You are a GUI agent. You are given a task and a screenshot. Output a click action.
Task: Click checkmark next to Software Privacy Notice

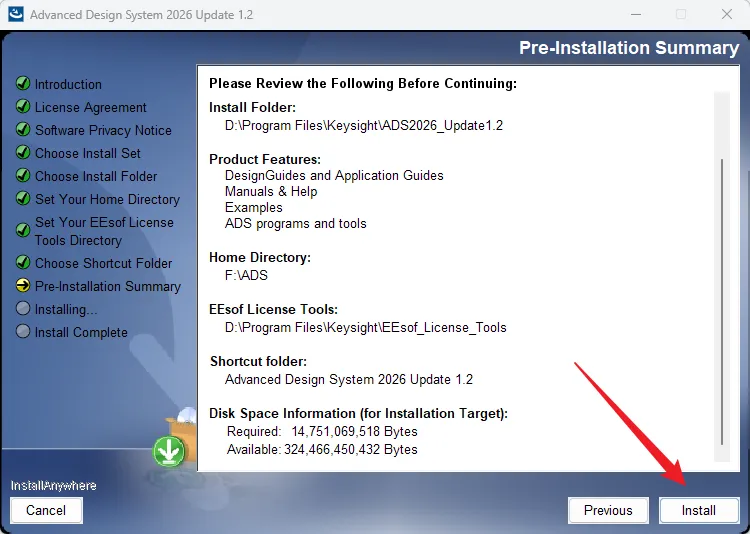point(23,129)
